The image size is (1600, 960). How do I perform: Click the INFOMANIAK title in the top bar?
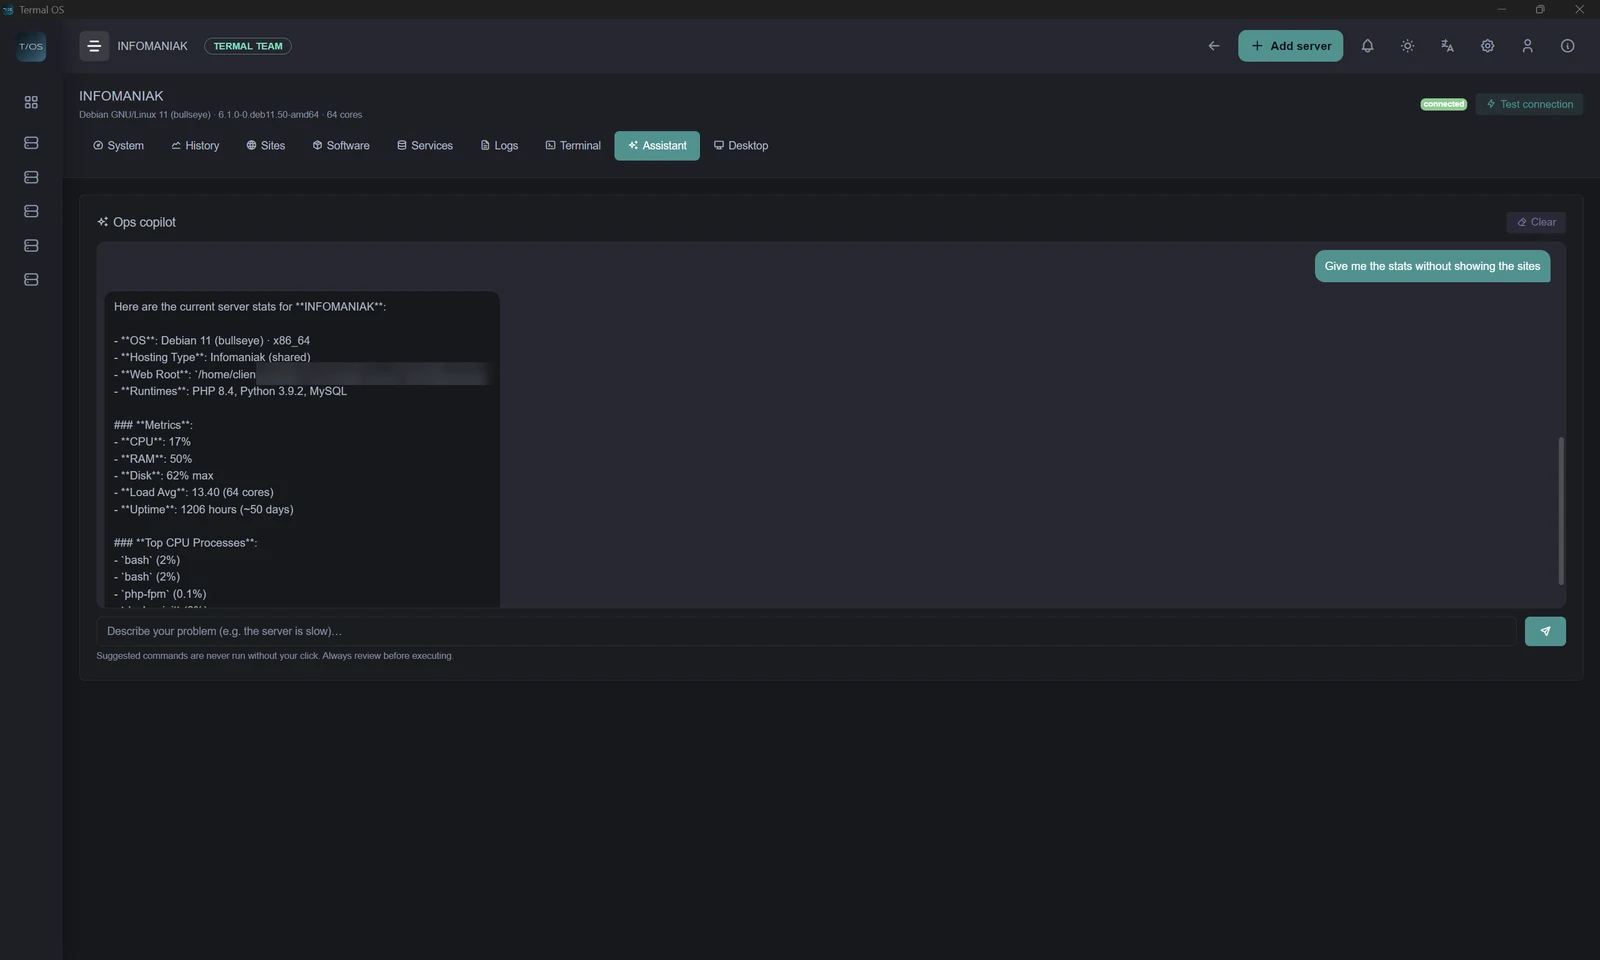coord(152,46)
